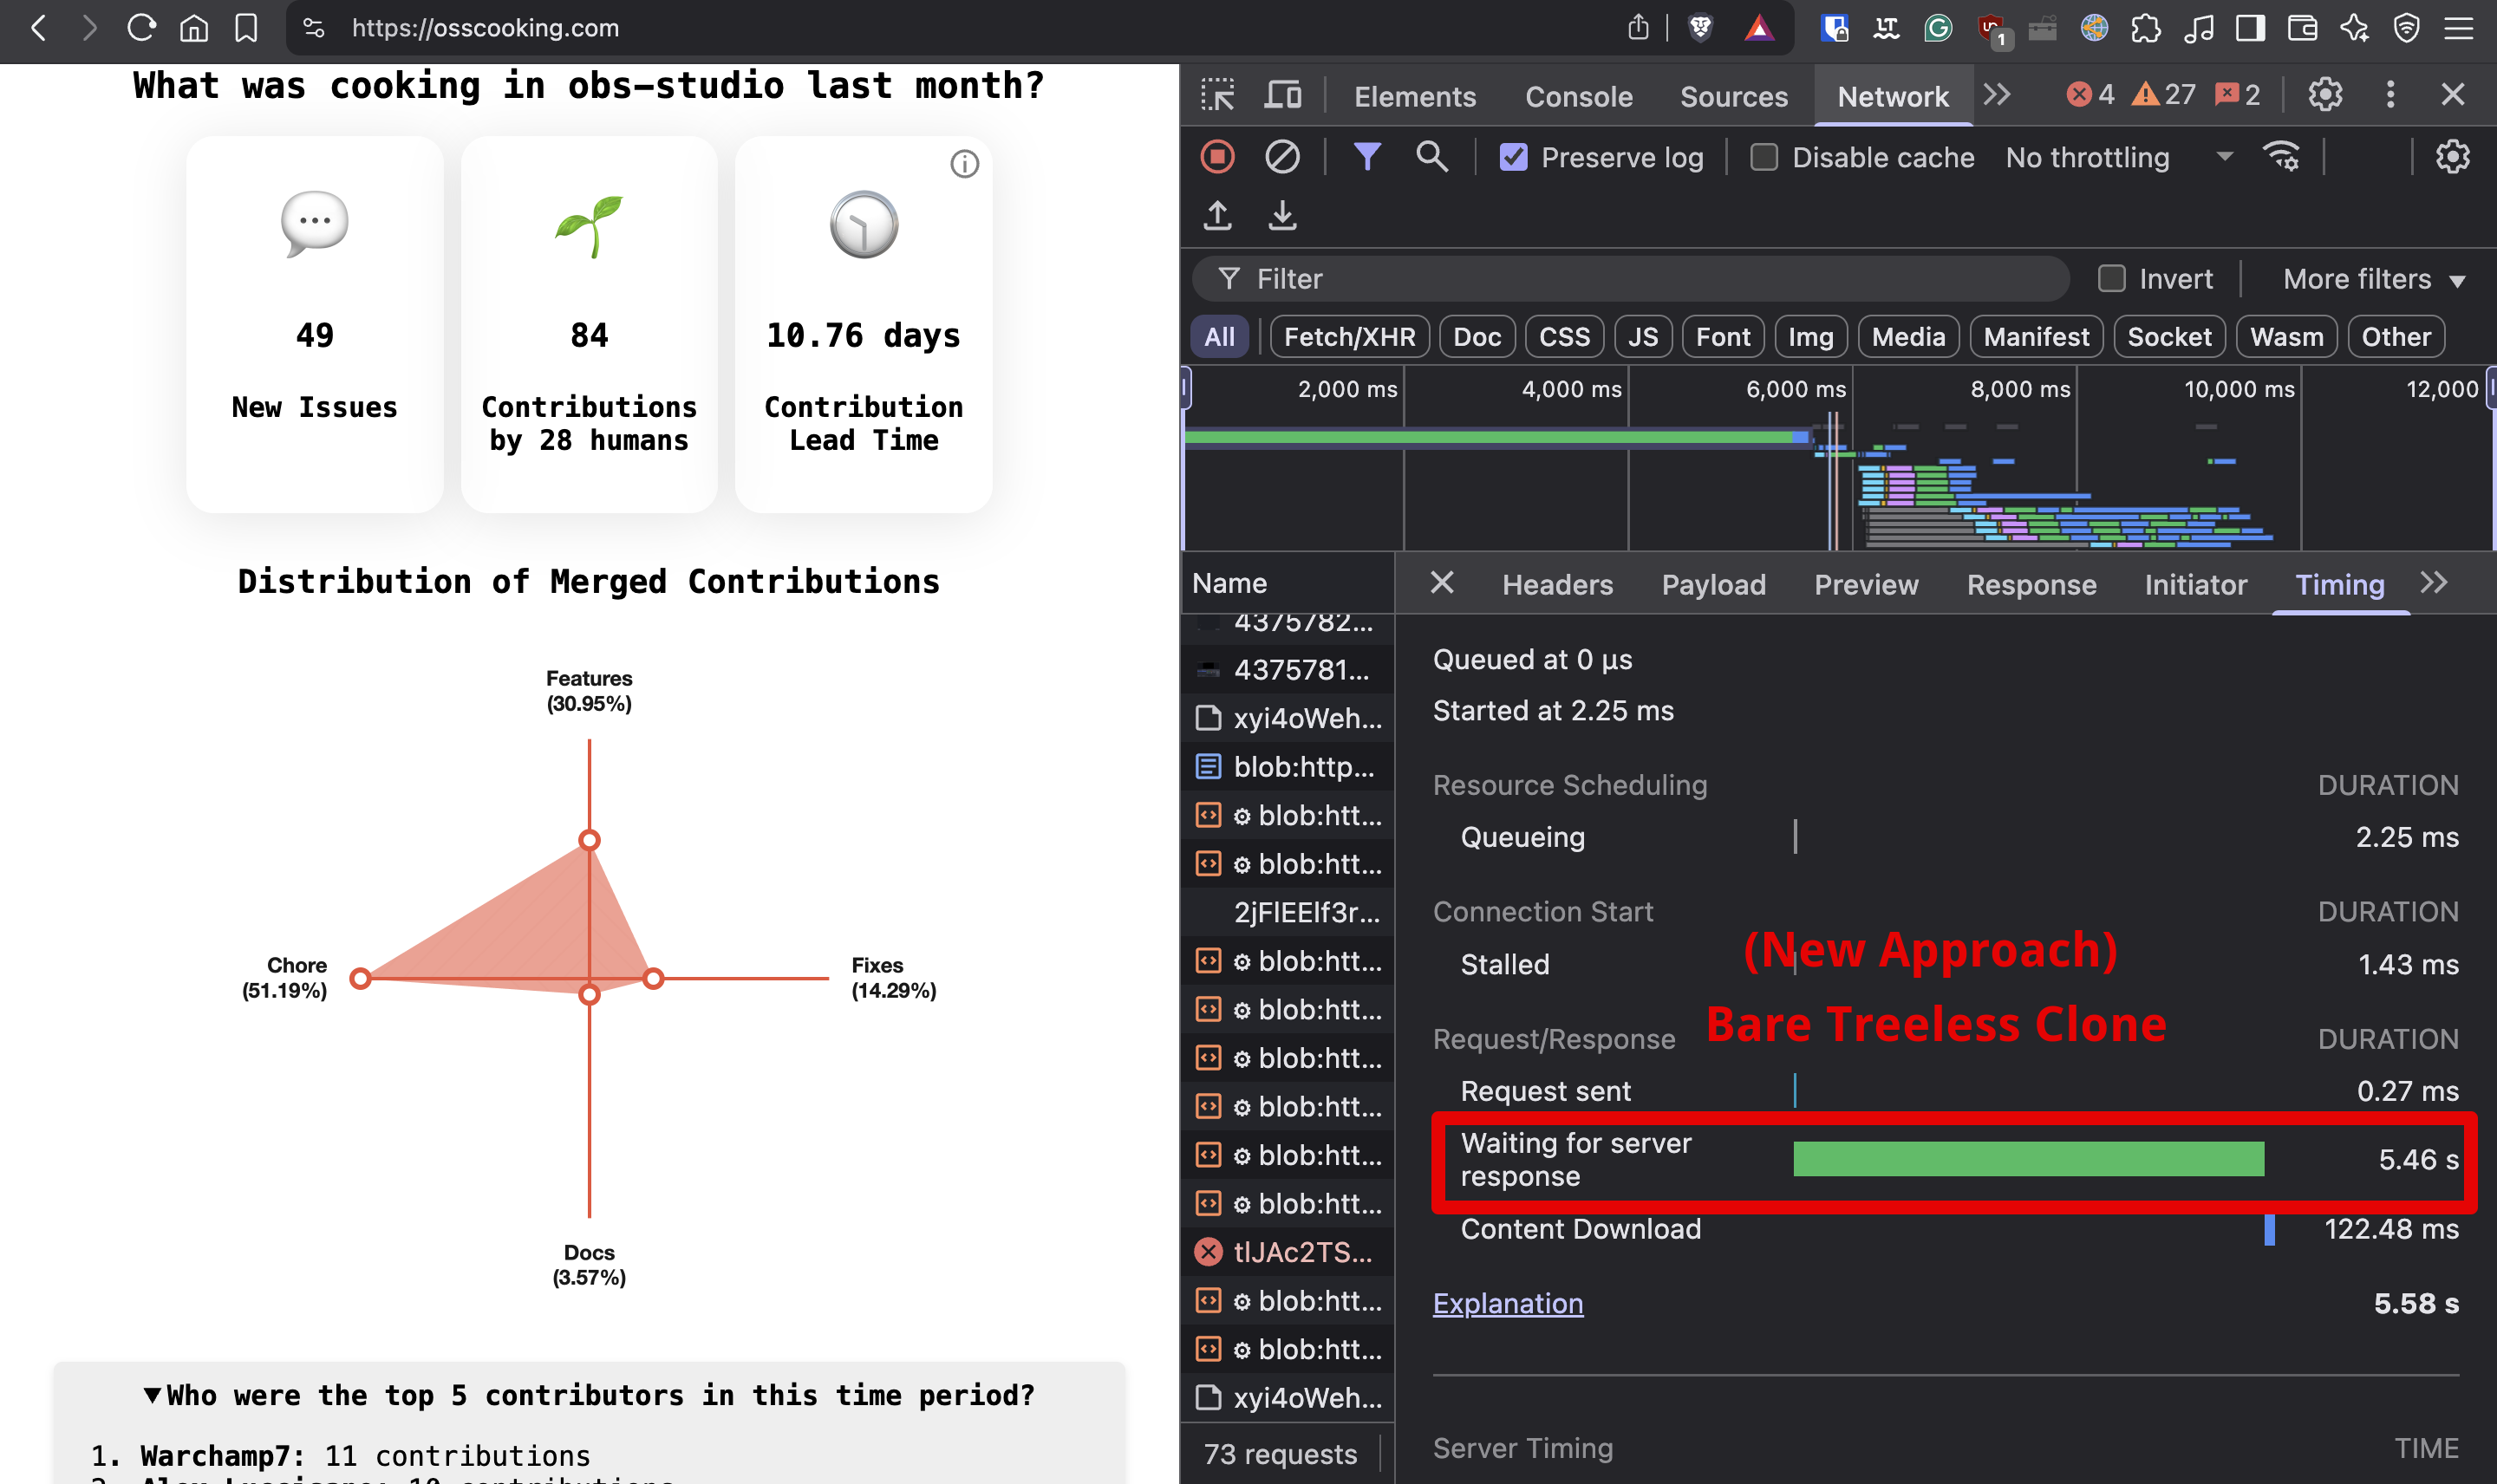Open network search magnifier
The image size is (2497, 1484).
tap(1432, 157)
